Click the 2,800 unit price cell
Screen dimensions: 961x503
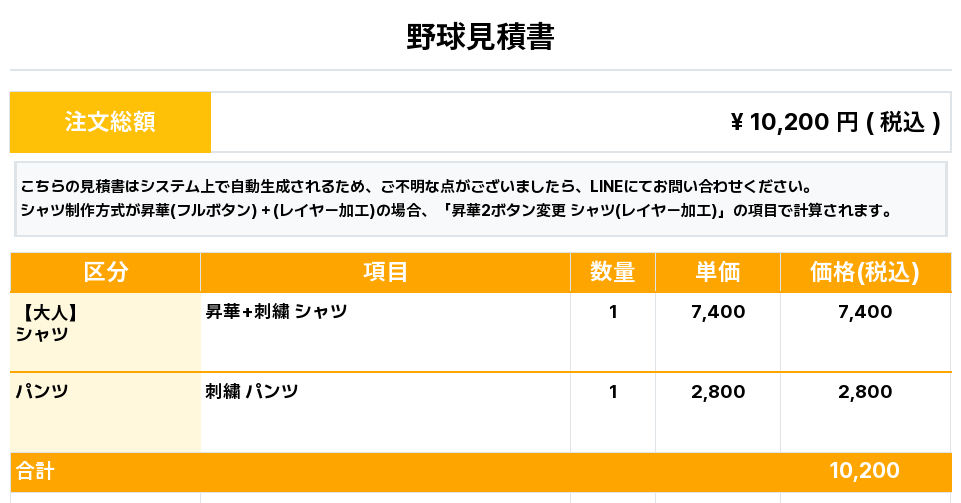(718, 392)
